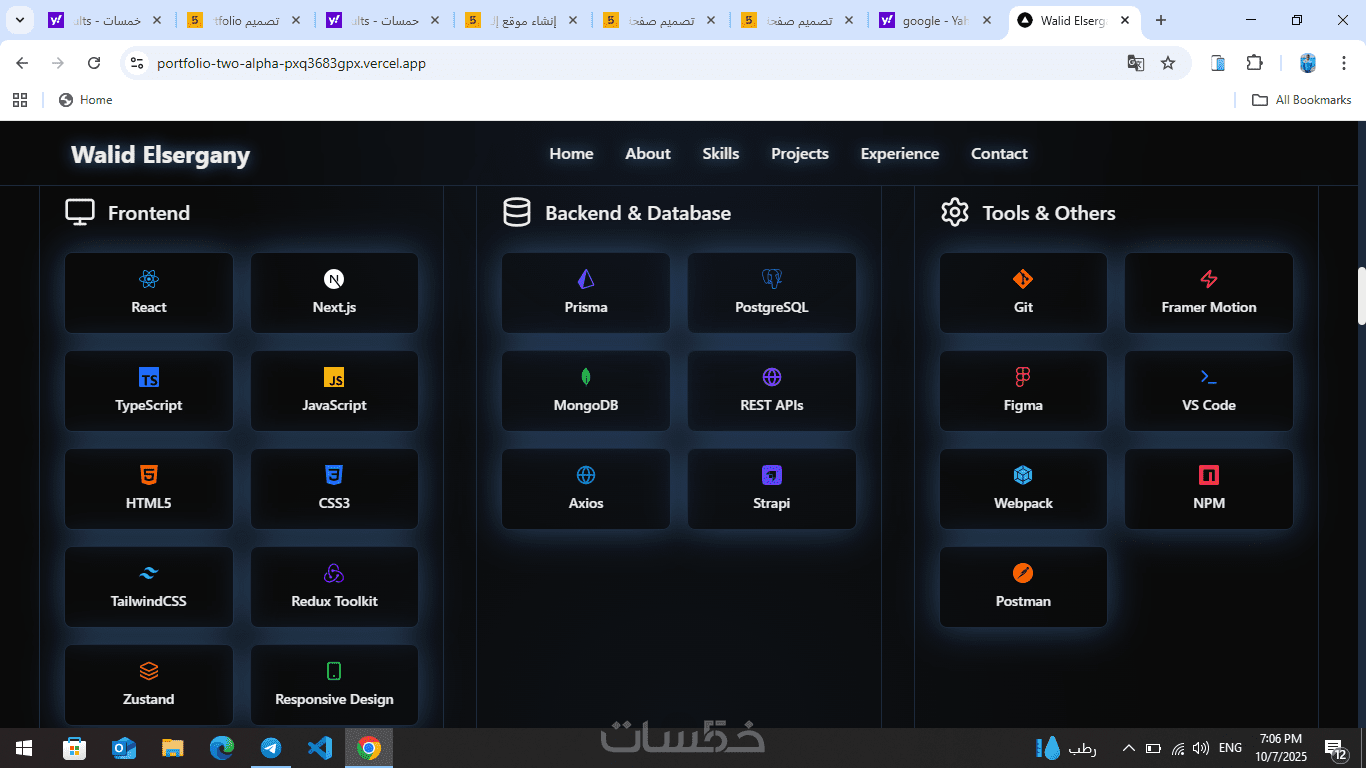Click the Frontend section heading text
Viewport: 1366px width, 768px height.
coord(149,213)
